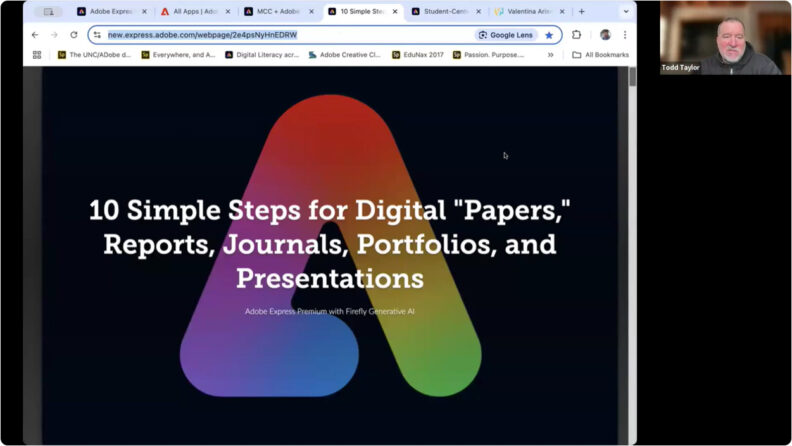Open the EduNax 2017 bookmark
This screenshot has height=446, width=792.
[418, 55]
